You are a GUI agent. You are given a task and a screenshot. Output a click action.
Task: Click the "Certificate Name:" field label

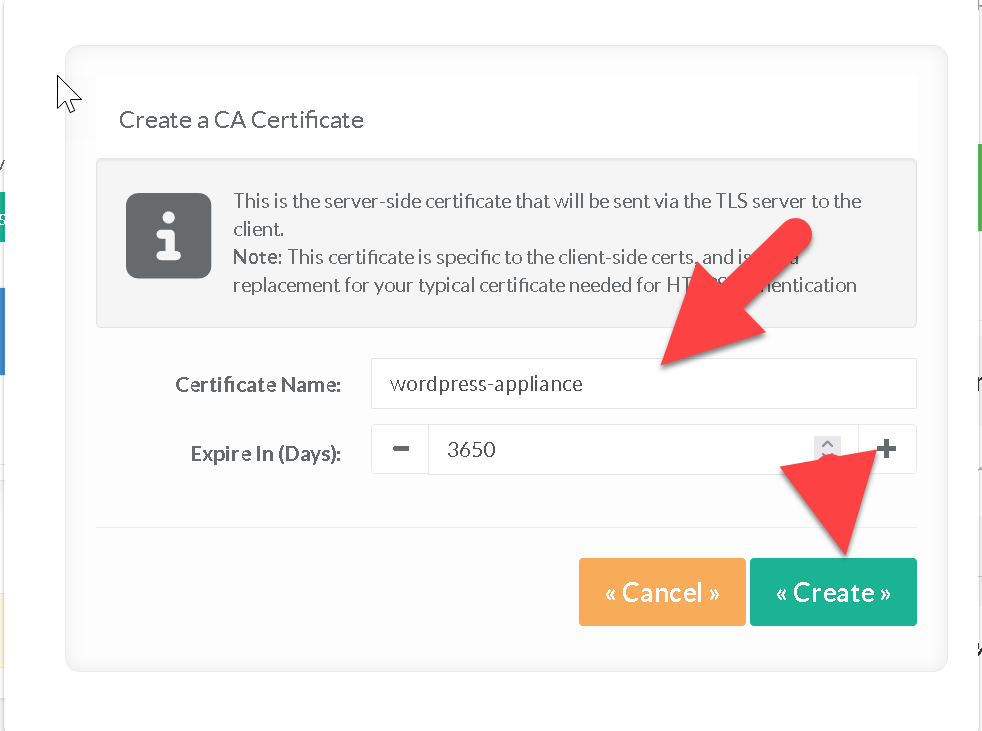tap(258, 385)
